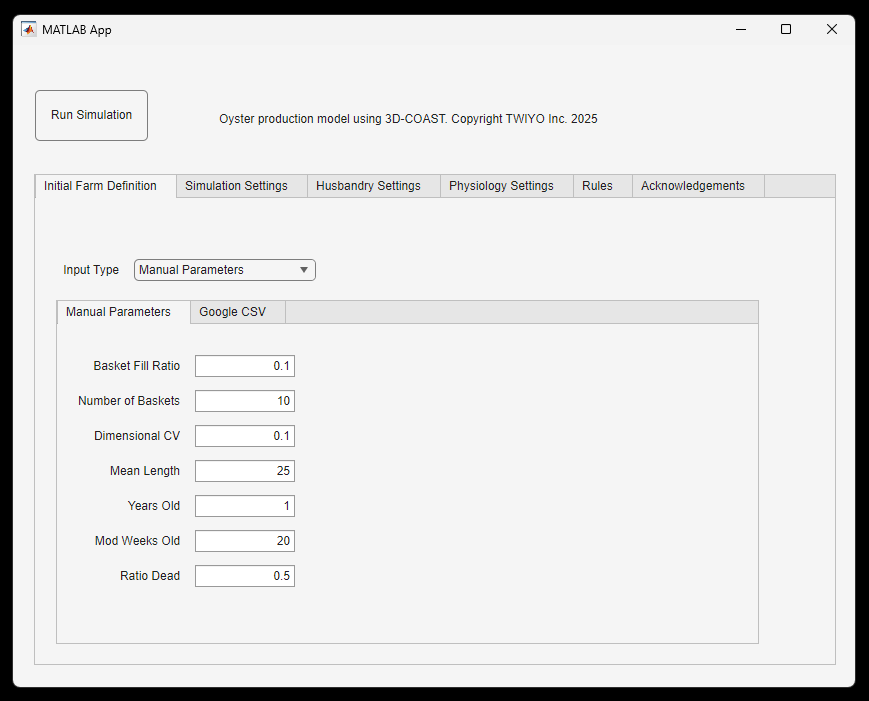Select the Ratio Dead value

tap(244, 576)
